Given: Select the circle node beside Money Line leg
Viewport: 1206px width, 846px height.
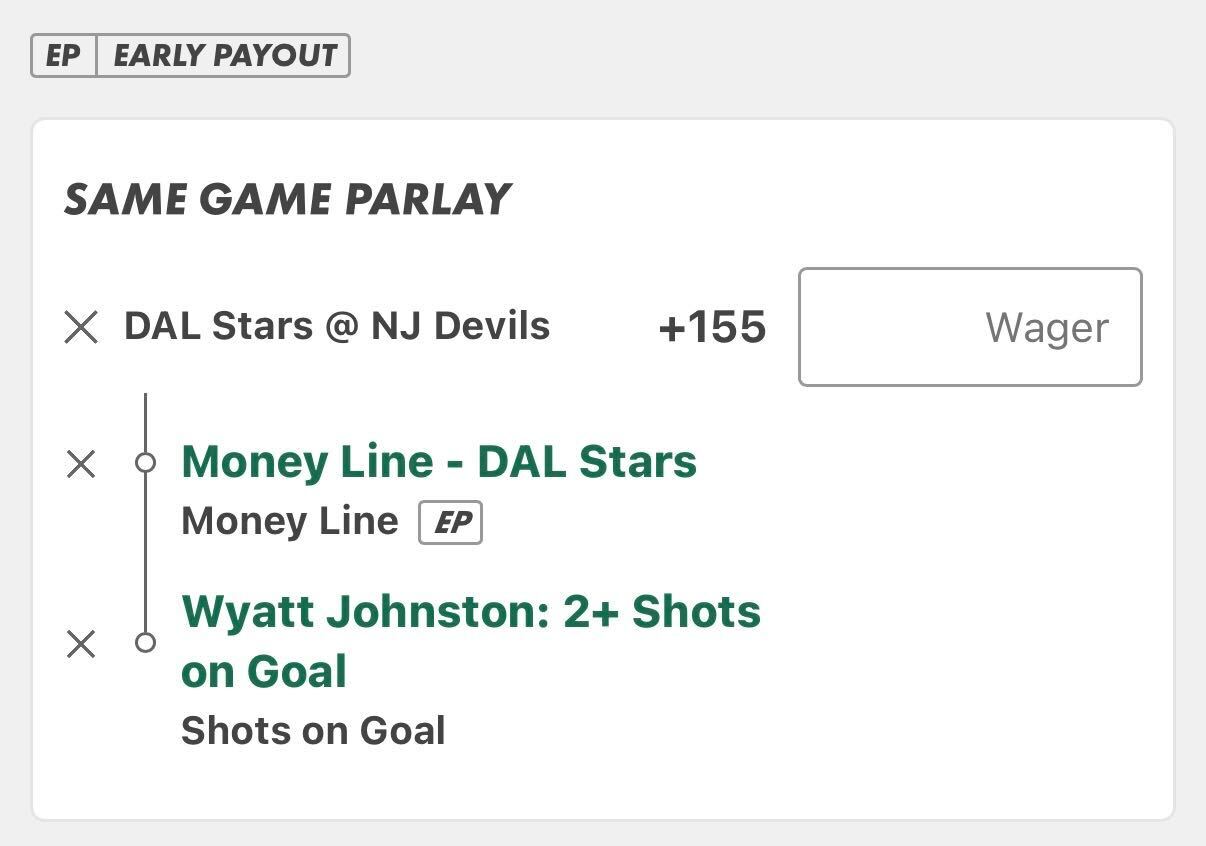Looking at the screenshot, I should (x=146, y=463).
